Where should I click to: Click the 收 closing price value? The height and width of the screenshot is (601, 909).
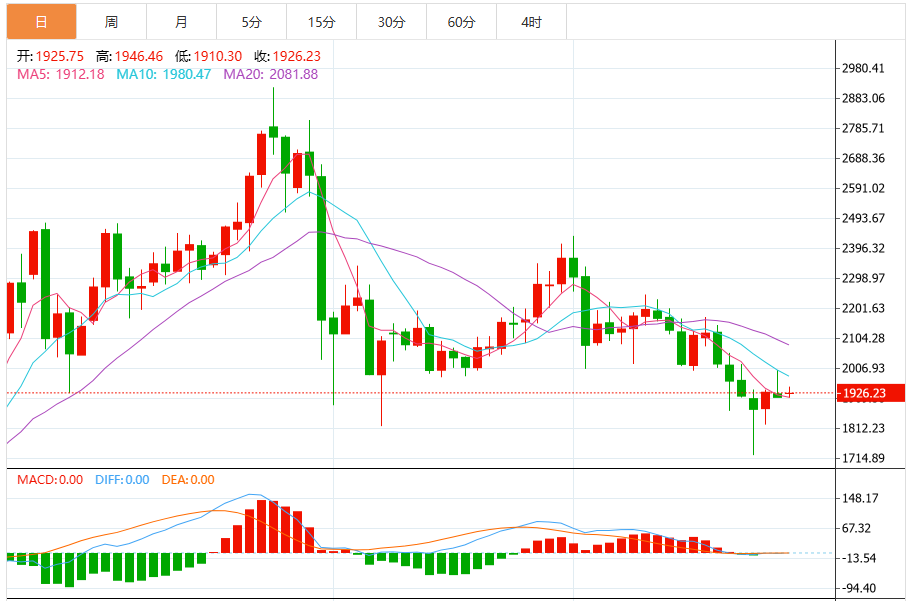(296, 56)
